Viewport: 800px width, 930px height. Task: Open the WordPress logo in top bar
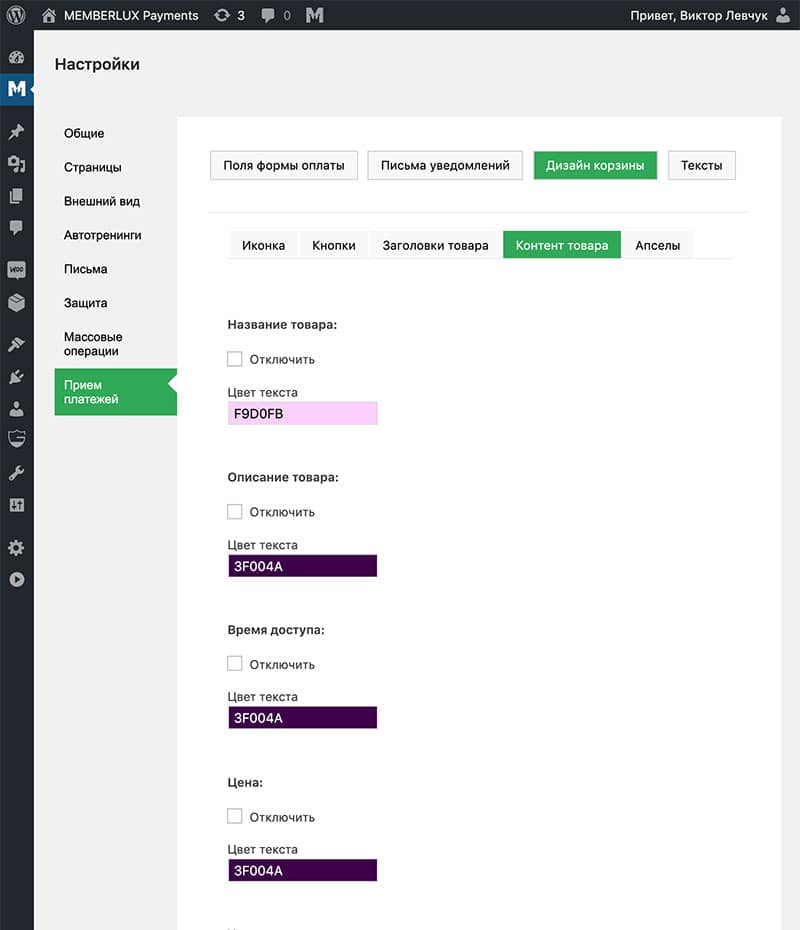[16, 15]
